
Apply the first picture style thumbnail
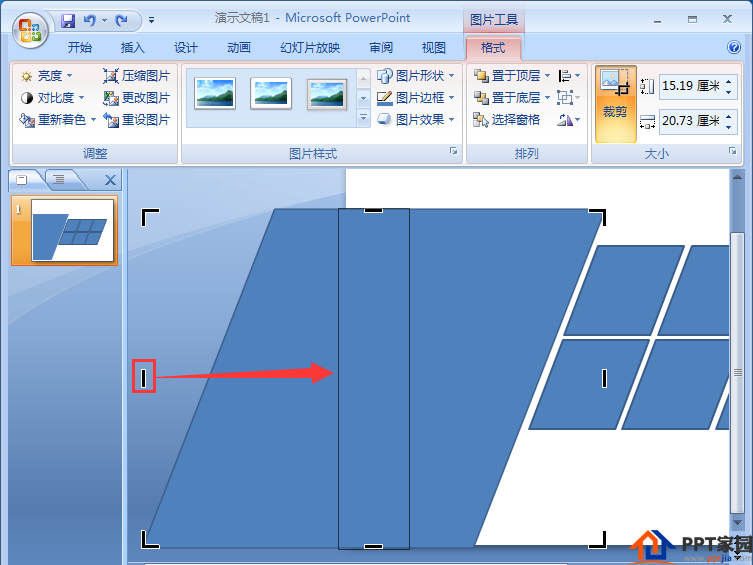point(215,93)
